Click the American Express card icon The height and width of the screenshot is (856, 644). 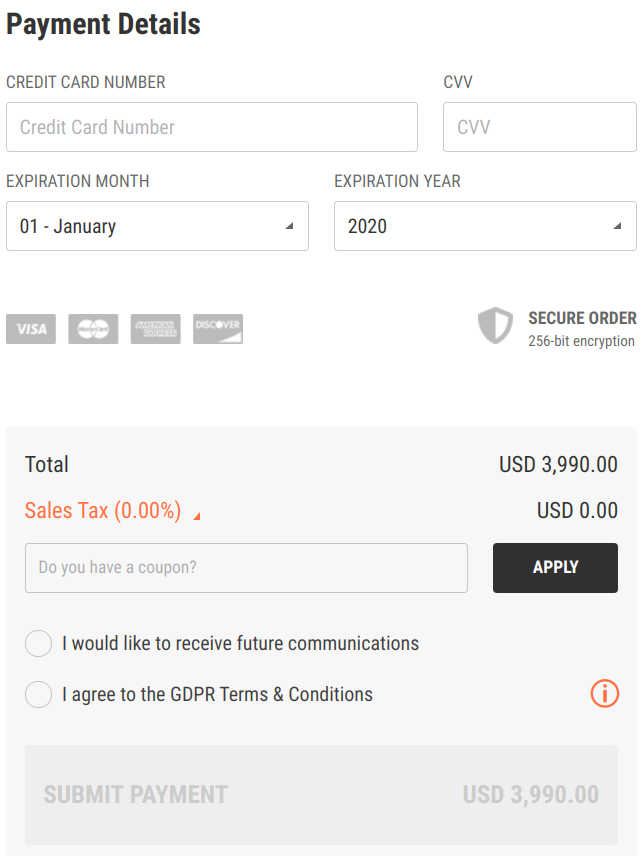[x=156, y=329]
